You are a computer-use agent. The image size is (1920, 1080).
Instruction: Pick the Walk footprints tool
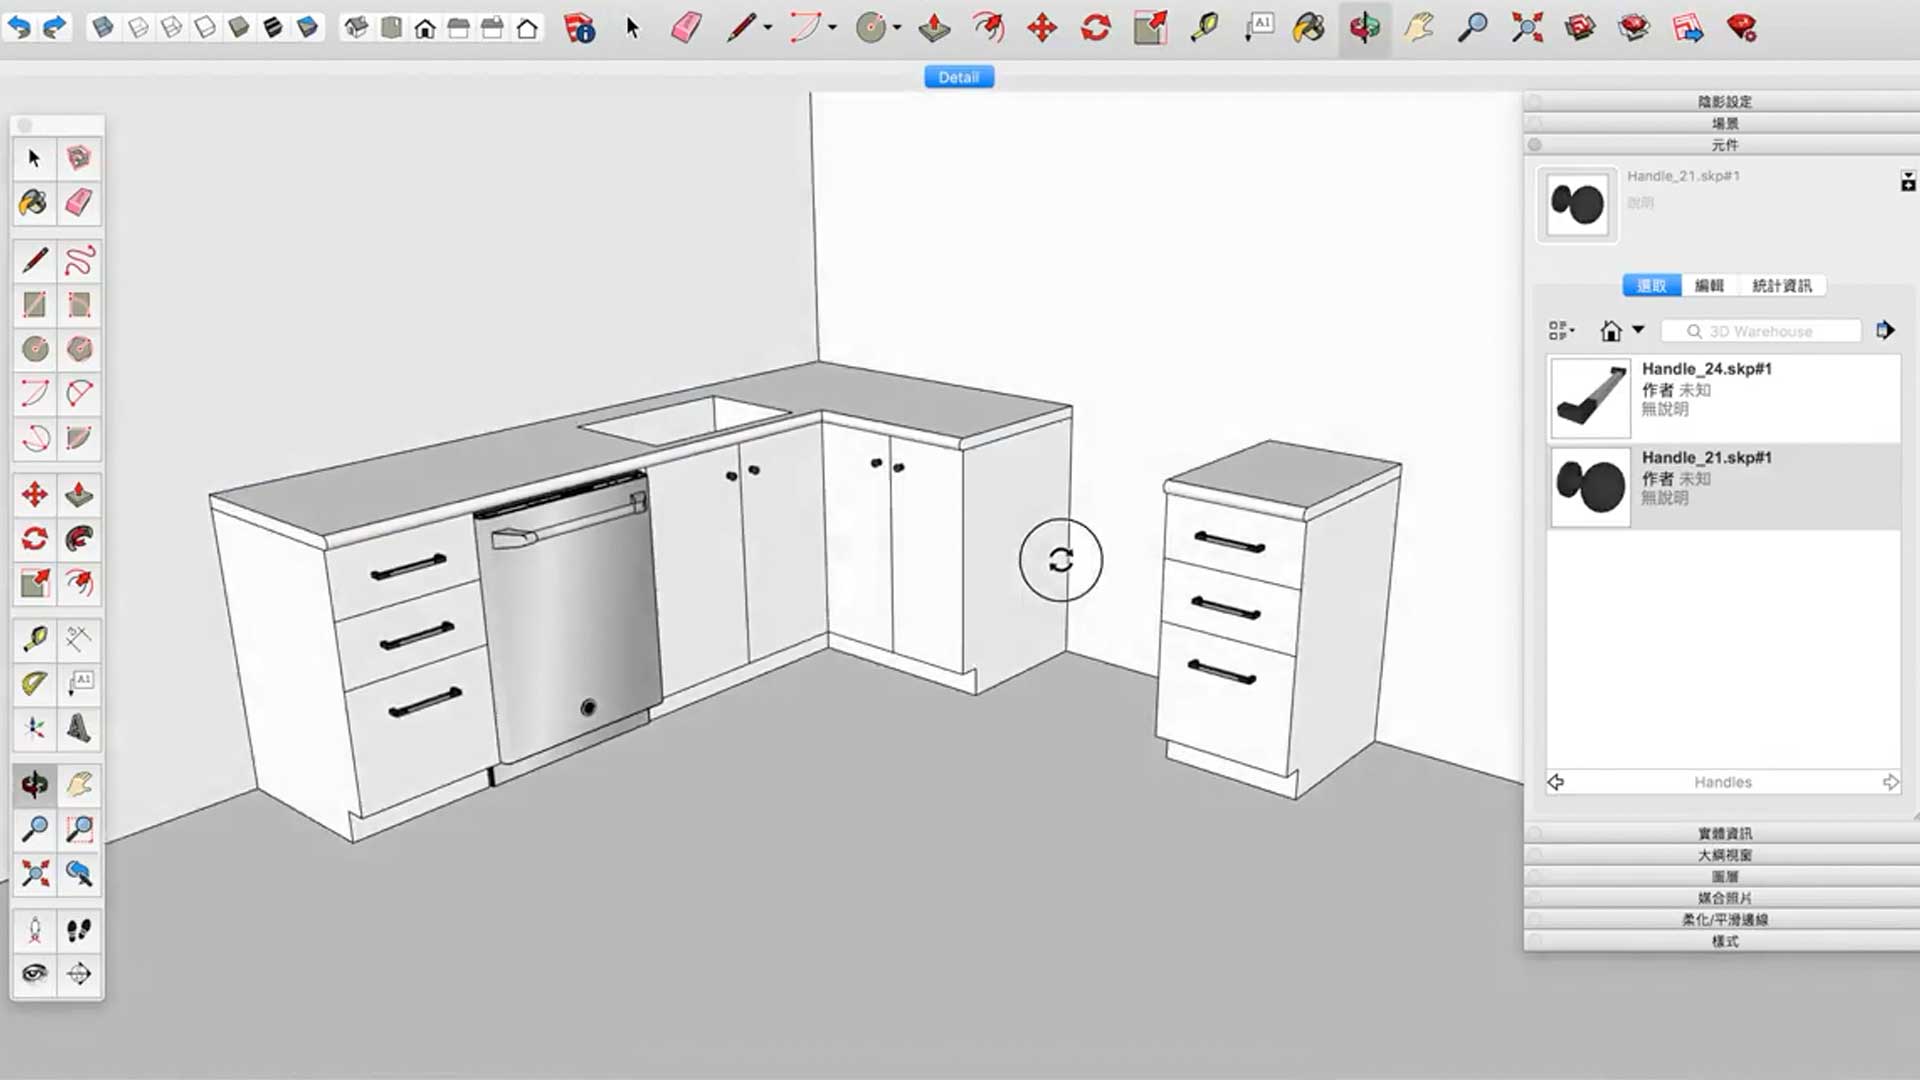pos(79,931)
